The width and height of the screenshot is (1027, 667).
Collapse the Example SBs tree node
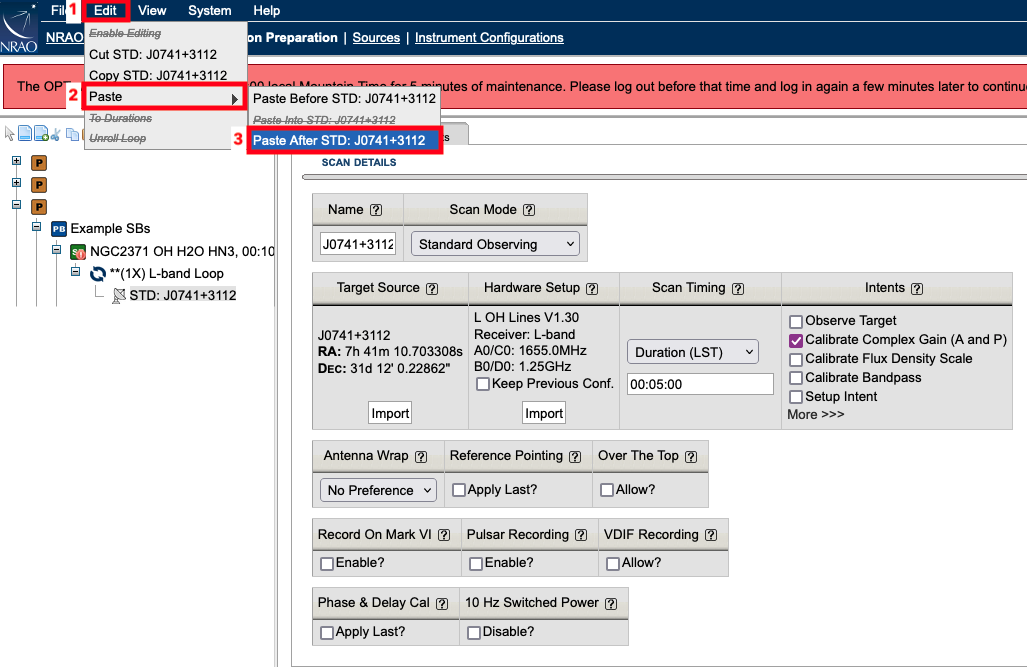pos(36,228)
